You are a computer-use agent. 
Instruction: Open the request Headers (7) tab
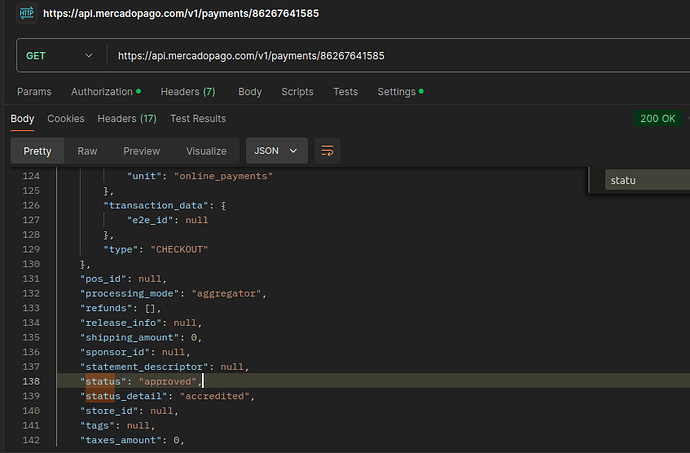(188, 92)
